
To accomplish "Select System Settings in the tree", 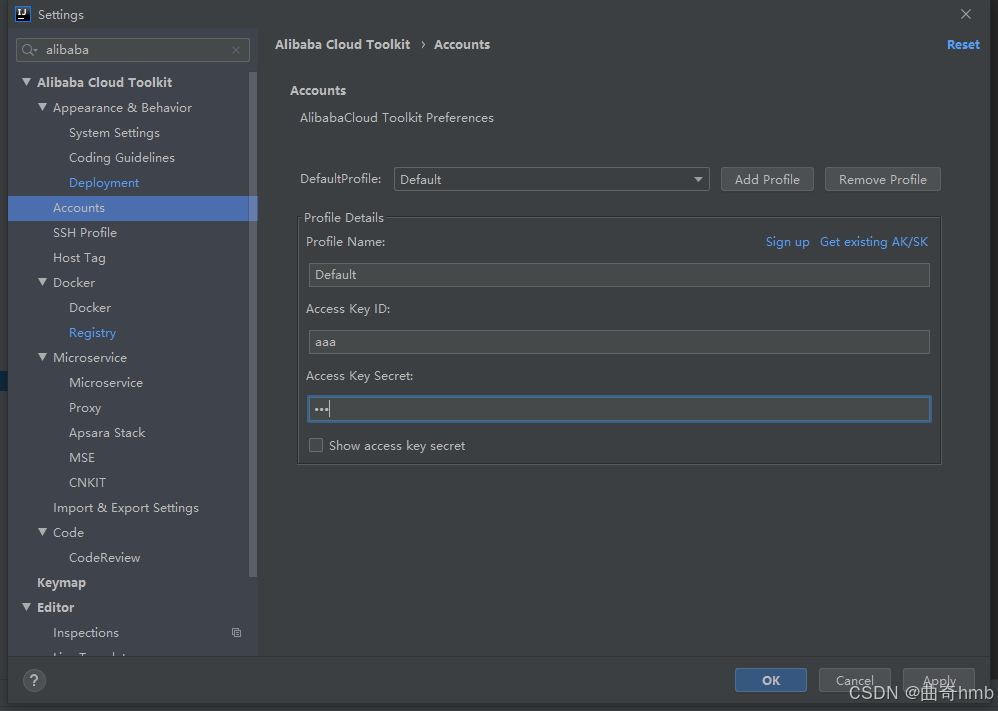I will point(115,133).
